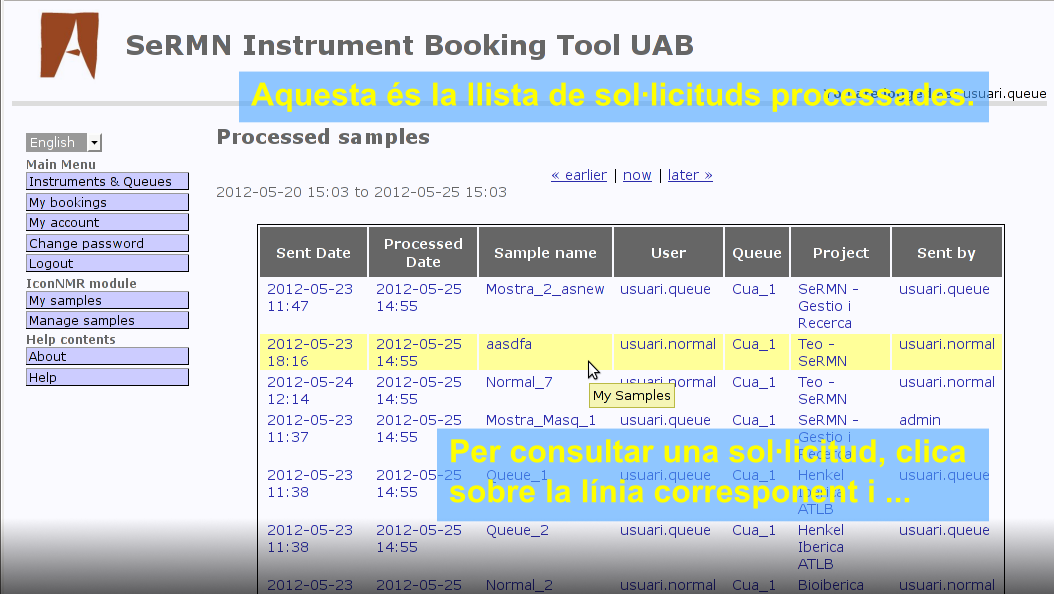Click the About menu button

pyautogui.click(x=108, y=356)
